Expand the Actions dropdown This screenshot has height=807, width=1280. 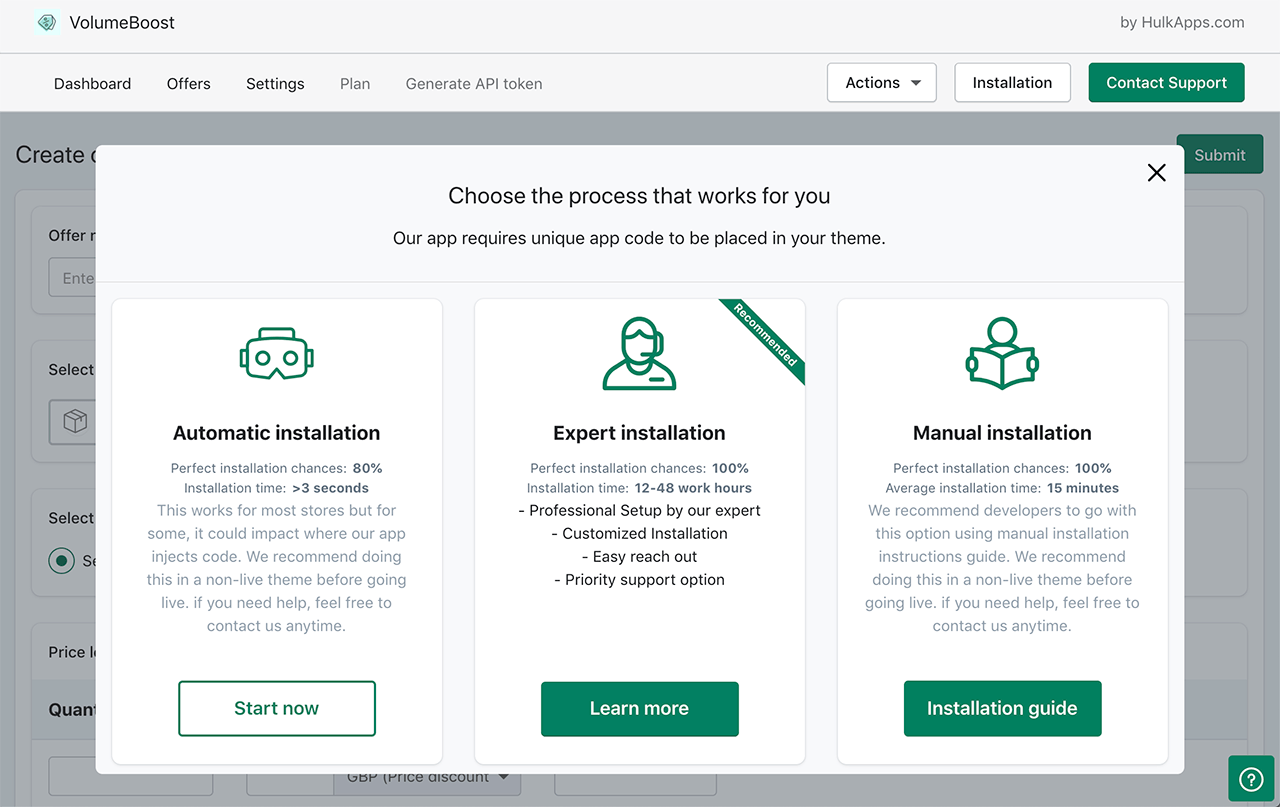point(881,83)
